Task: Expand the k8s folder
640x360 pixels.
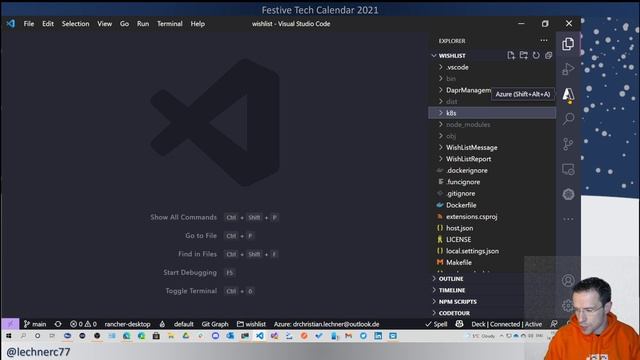Action: 492,113
